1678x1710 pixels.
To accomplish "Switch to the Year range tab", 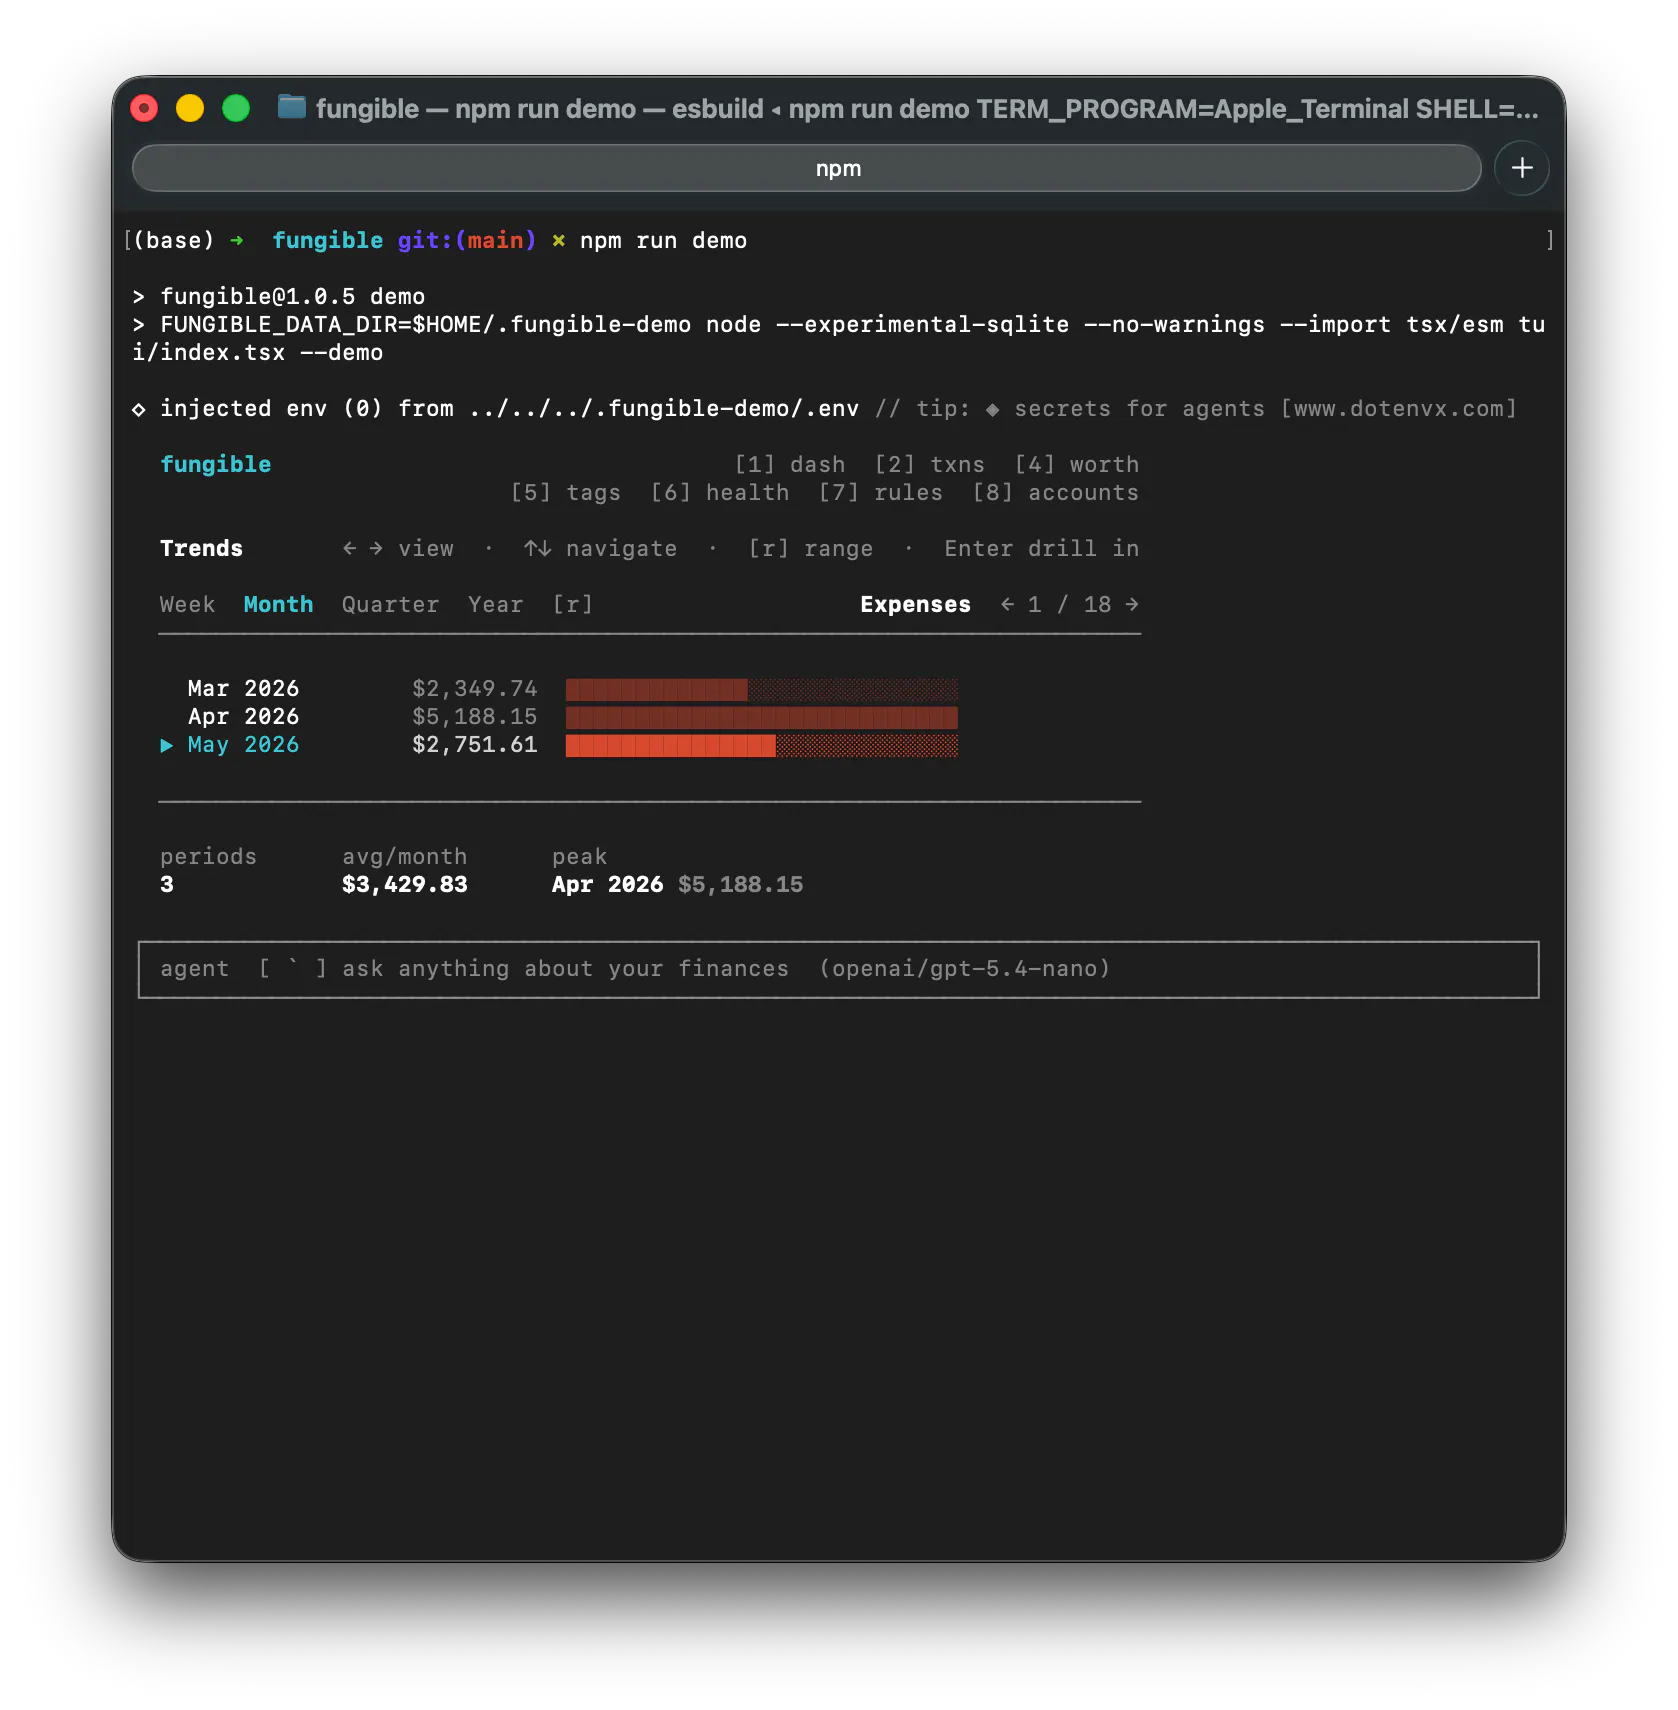I will tap(495, 604).
